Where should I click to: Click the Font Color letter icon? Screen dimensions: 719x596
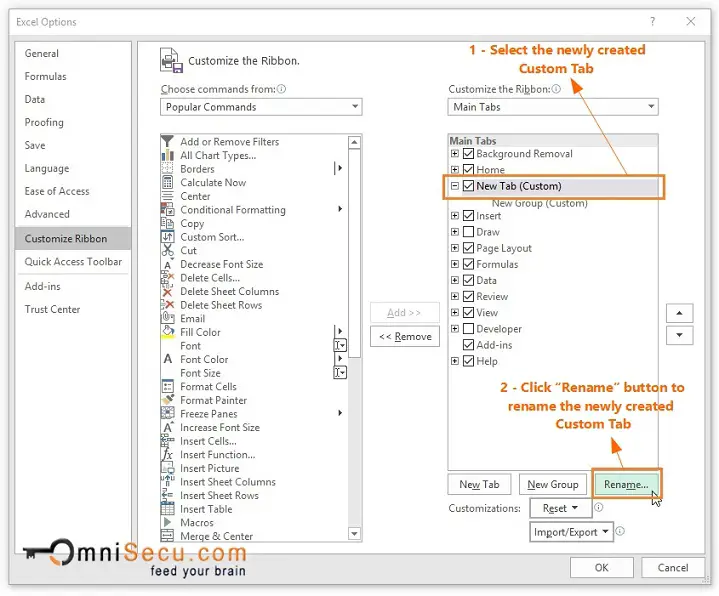tap(167, 359)
